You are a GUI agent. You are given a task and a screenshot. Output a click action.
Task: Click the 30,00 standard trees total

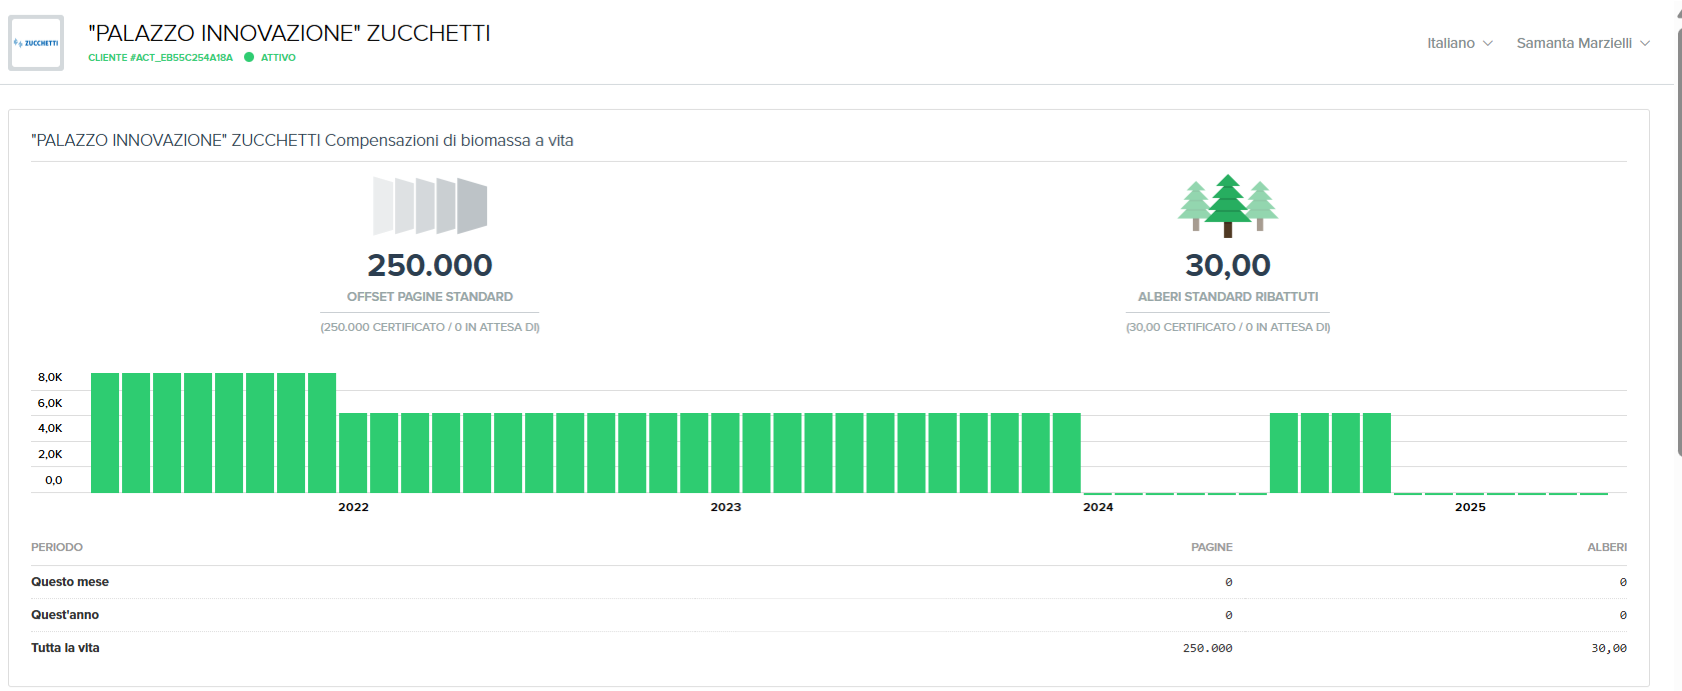(1227, 265)
